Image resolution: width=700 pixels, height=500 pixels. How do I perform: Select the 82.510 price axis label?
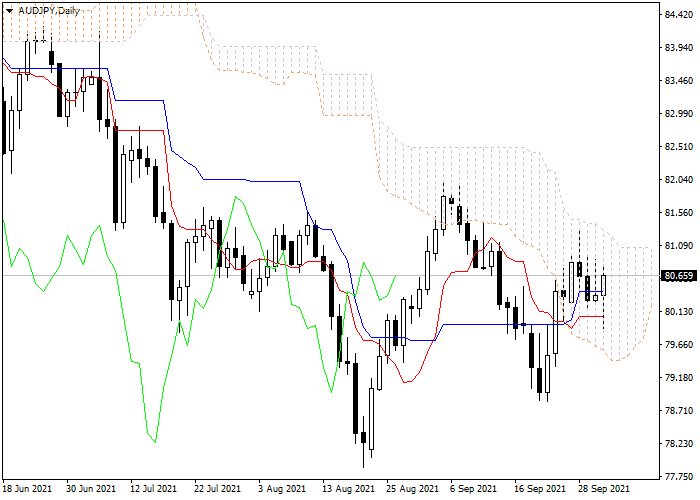point(679,147)
